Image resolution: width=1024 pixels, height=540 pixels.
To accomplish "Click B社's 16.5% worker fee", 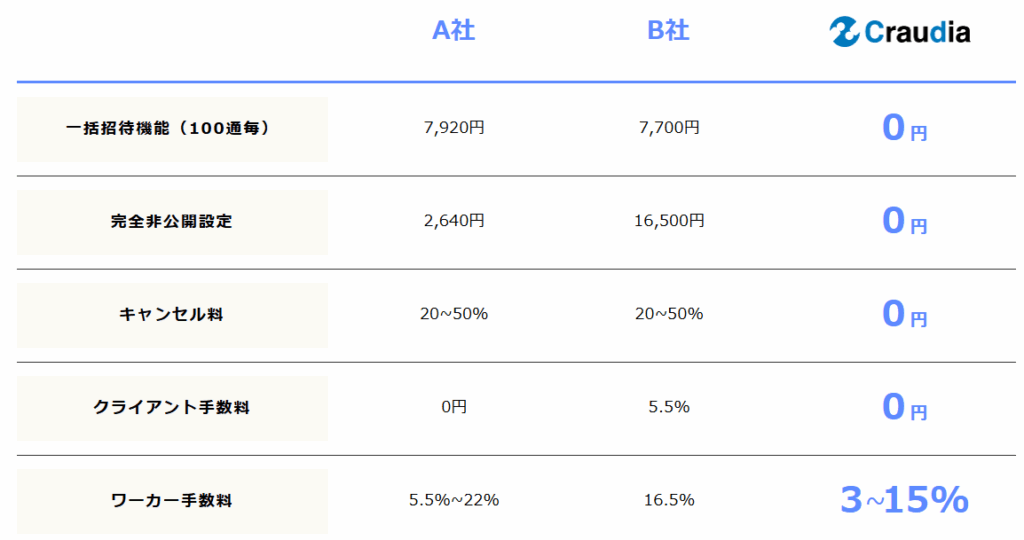I will (x=669, y=500).
